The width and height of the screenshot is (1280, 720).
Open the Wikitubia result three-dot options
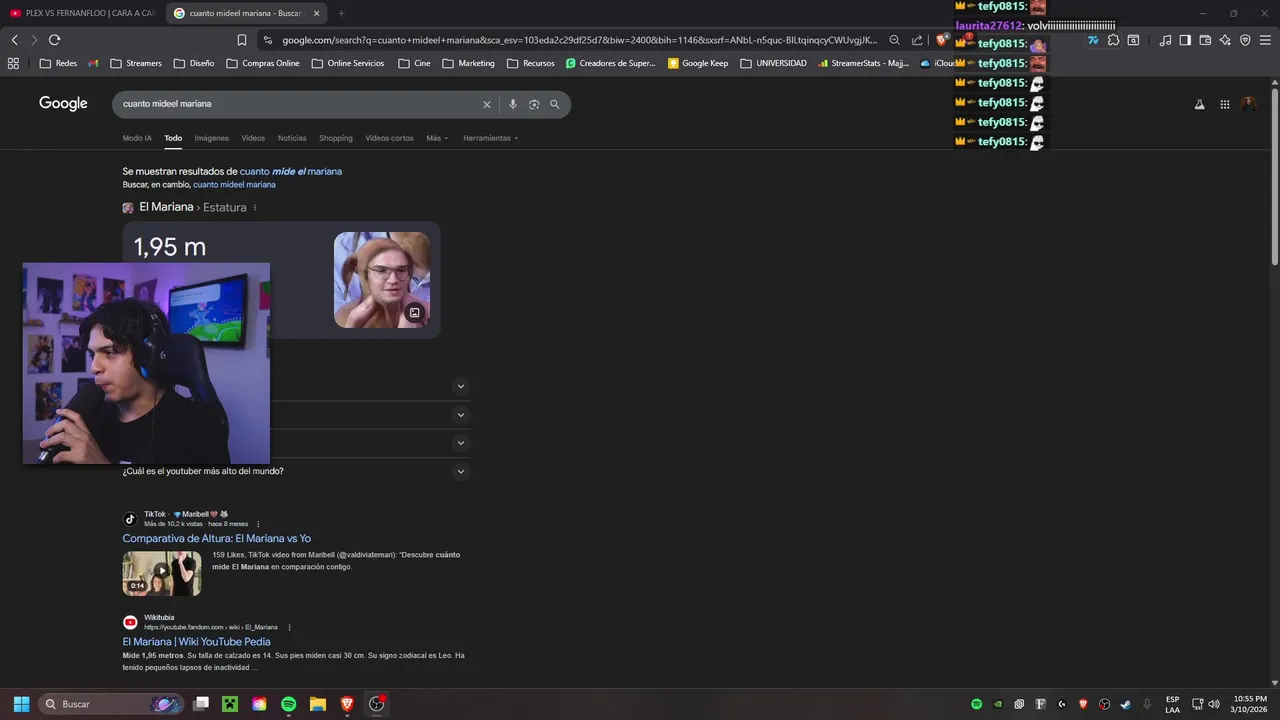pyautogui.click(x=290, y=627)
